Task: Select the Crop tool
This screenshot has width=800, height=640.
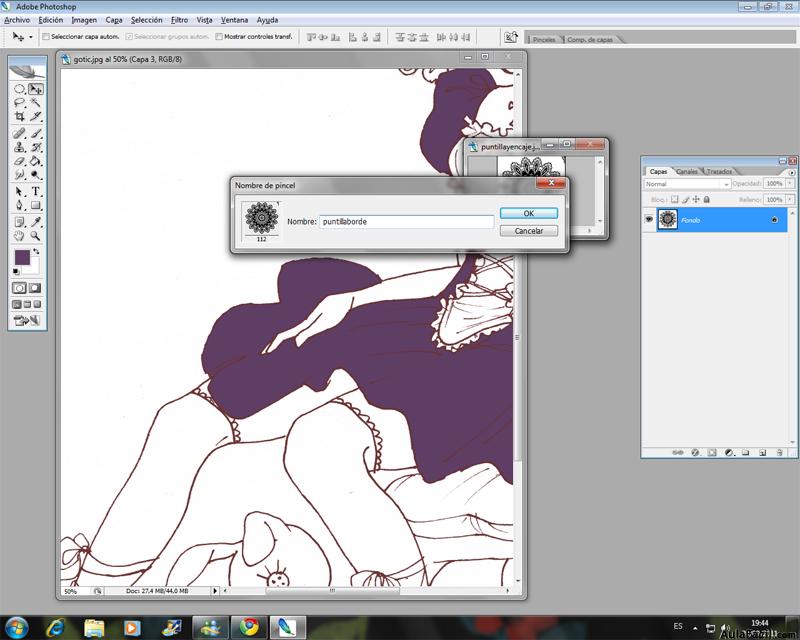Action: 19,116
